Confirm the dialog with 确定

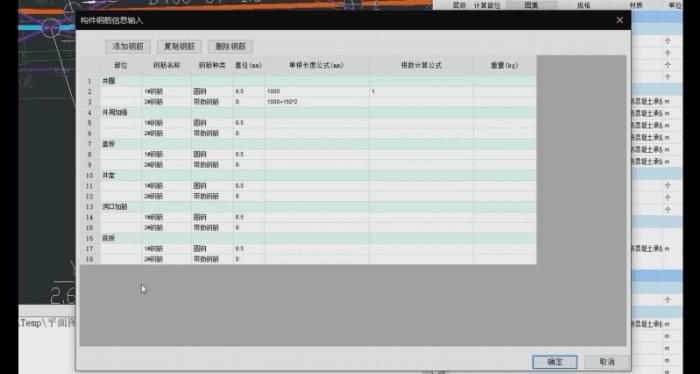[x=554, y=362]
